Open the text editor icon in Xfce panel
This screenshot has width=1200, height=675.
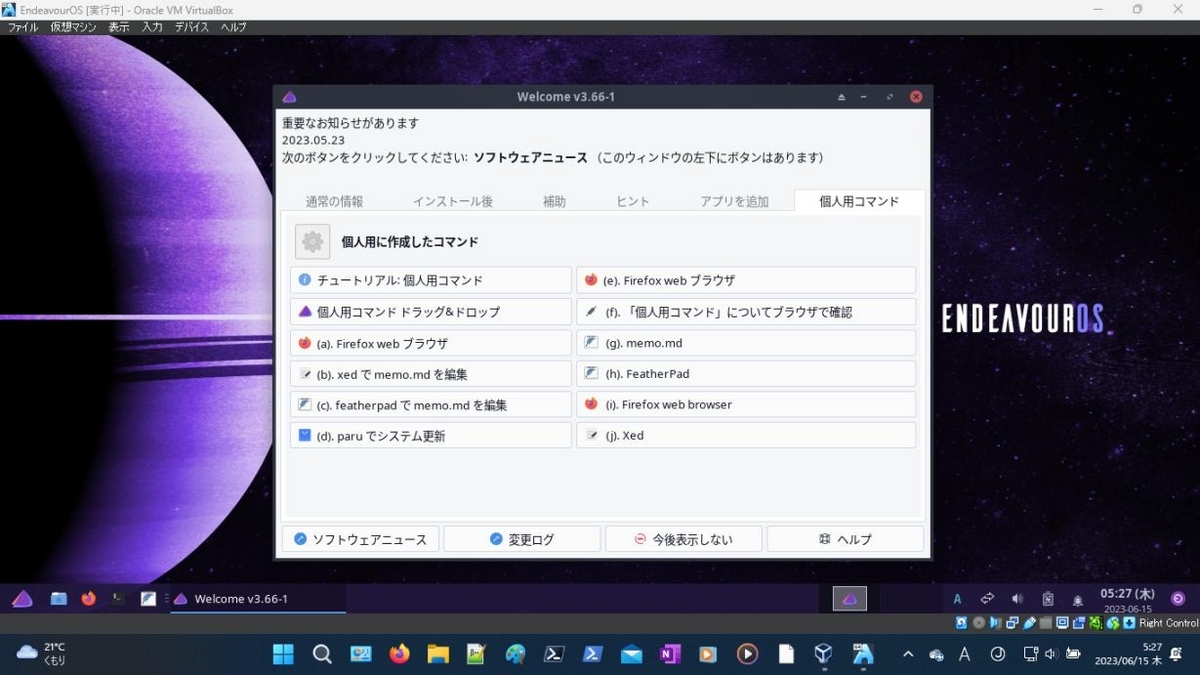pyautogui.click(x=148, y=599)
